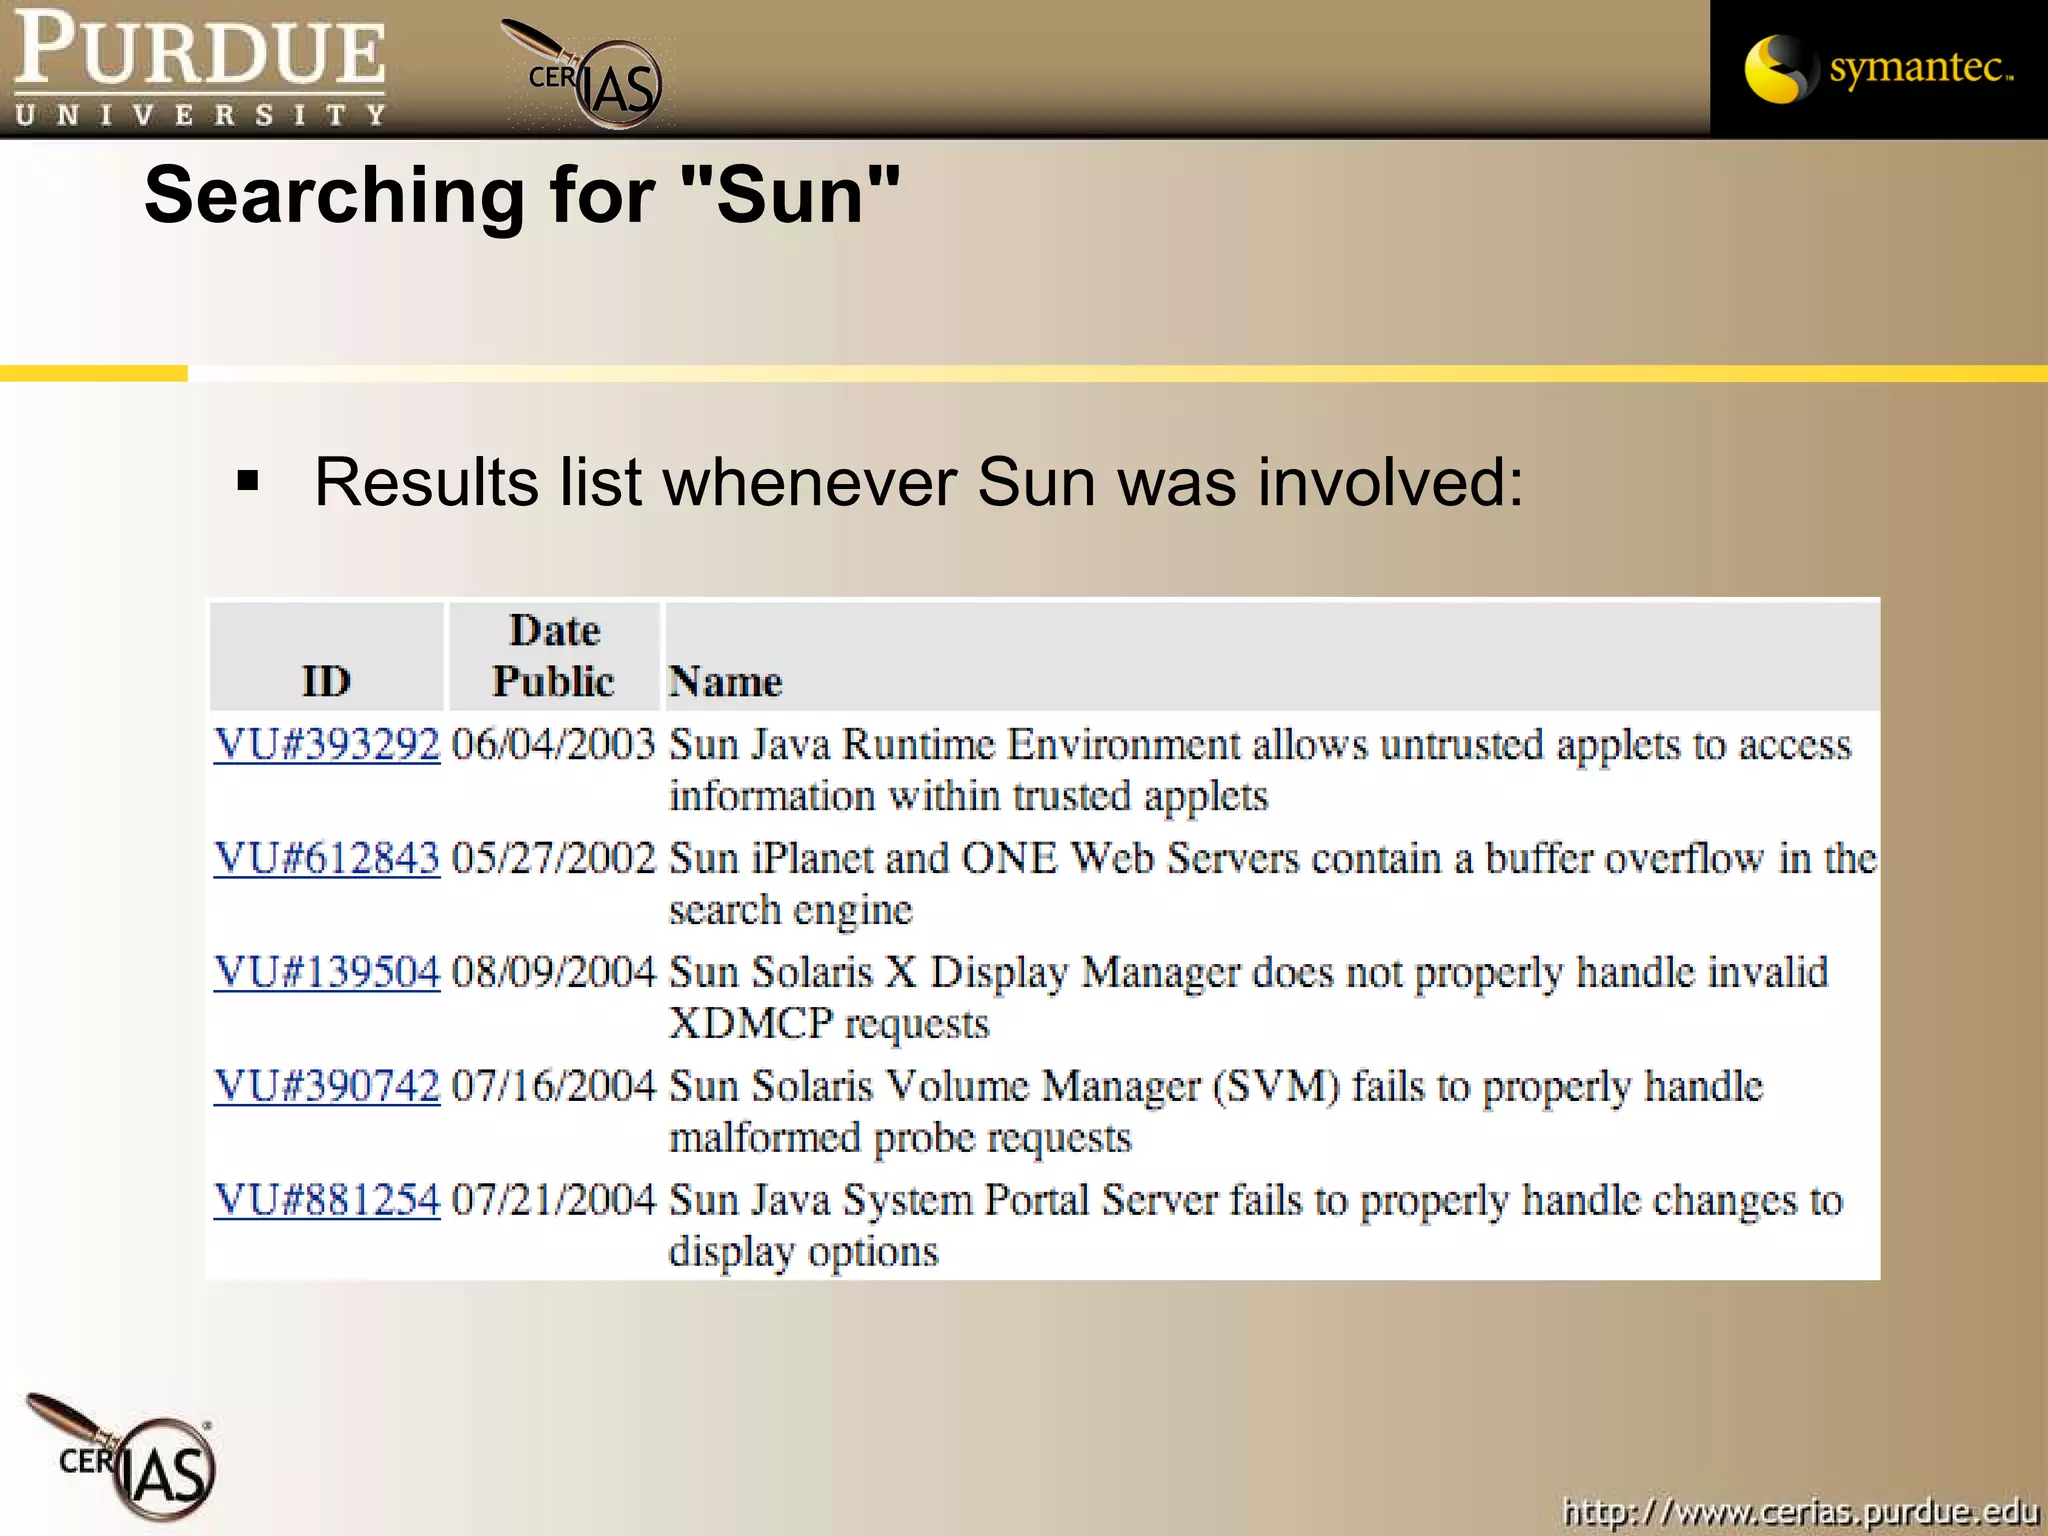Select date 08/09/2004
Image resolution: width=2048 pixels, height=1536 pixels.
point(553,973)
